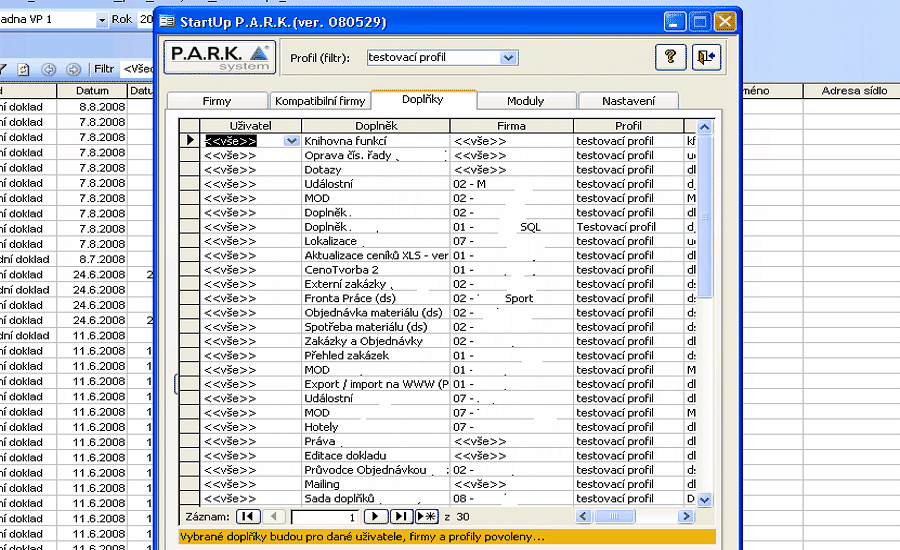Click the Doplněk column header
Image resolution: width=900 pixels, height=550 pixels.
pos(376,126)
